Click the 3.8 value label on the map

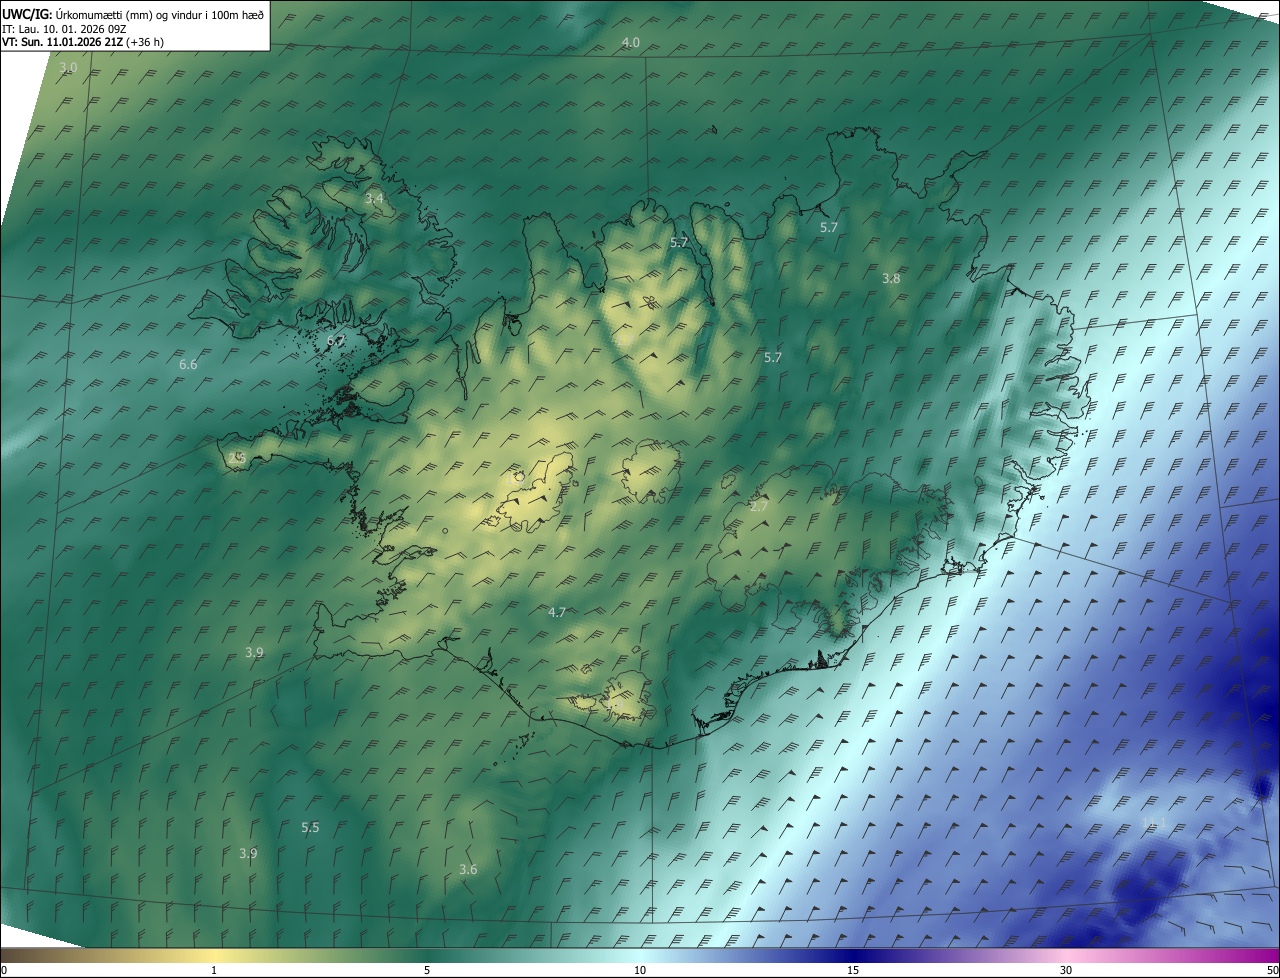pyautogui.click(x=891, y=279)
